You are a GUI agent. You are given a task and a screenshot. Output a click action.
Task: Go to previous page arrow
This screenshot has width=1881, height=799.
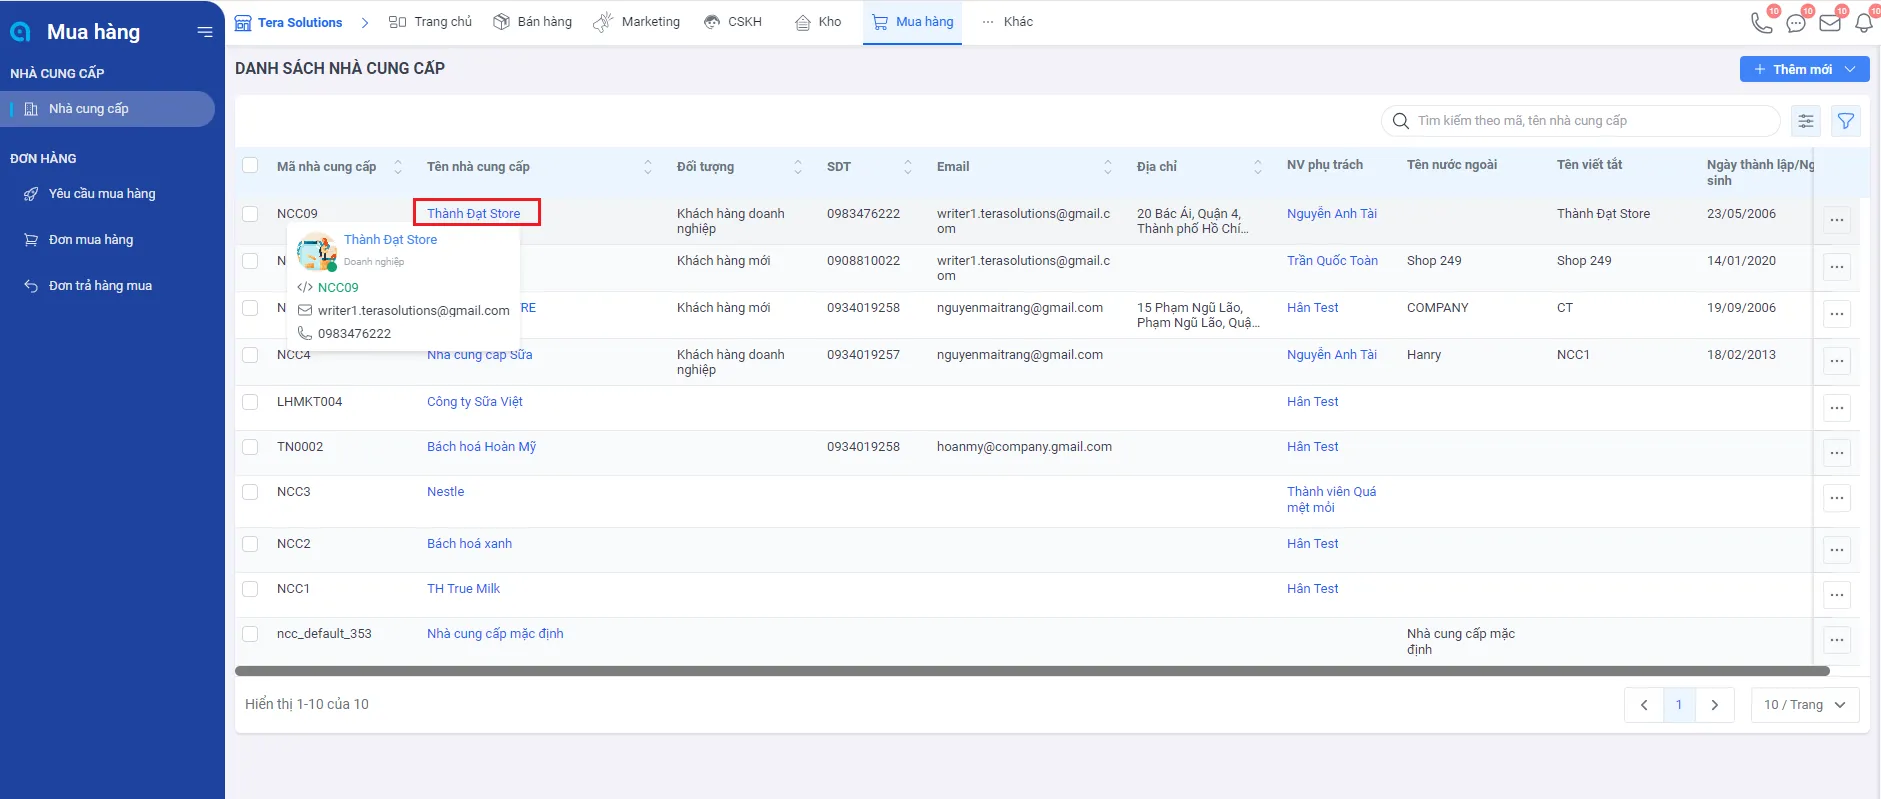1644,705
